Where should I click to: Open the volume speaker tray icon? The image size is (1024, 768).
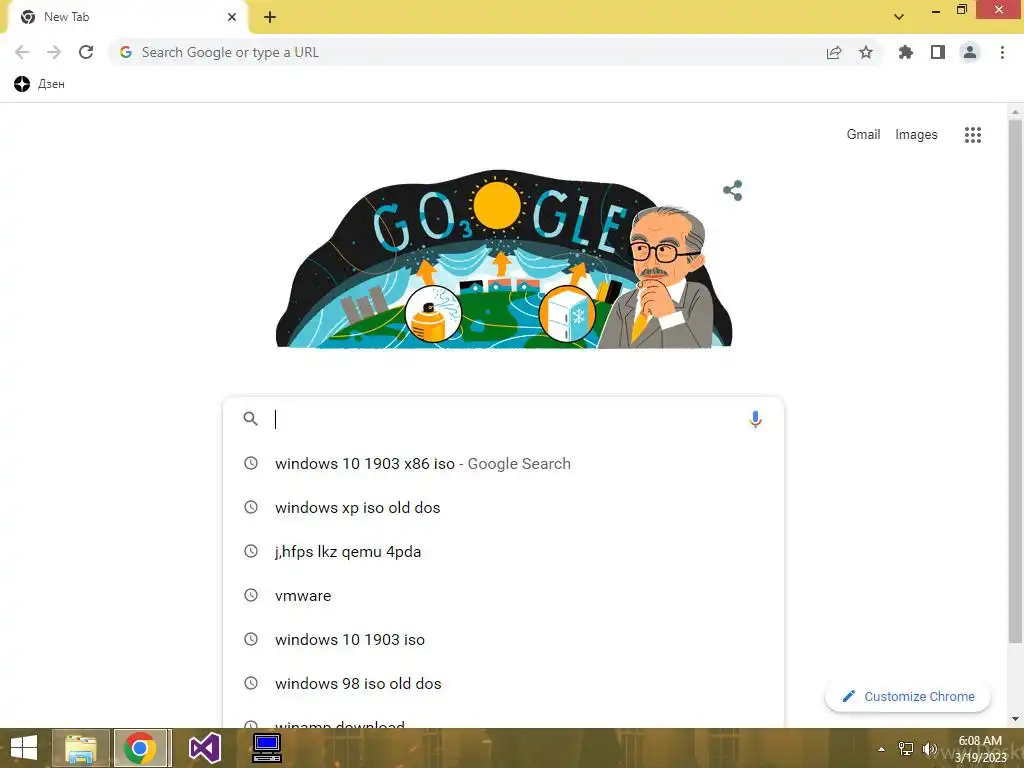click(929, 749)
